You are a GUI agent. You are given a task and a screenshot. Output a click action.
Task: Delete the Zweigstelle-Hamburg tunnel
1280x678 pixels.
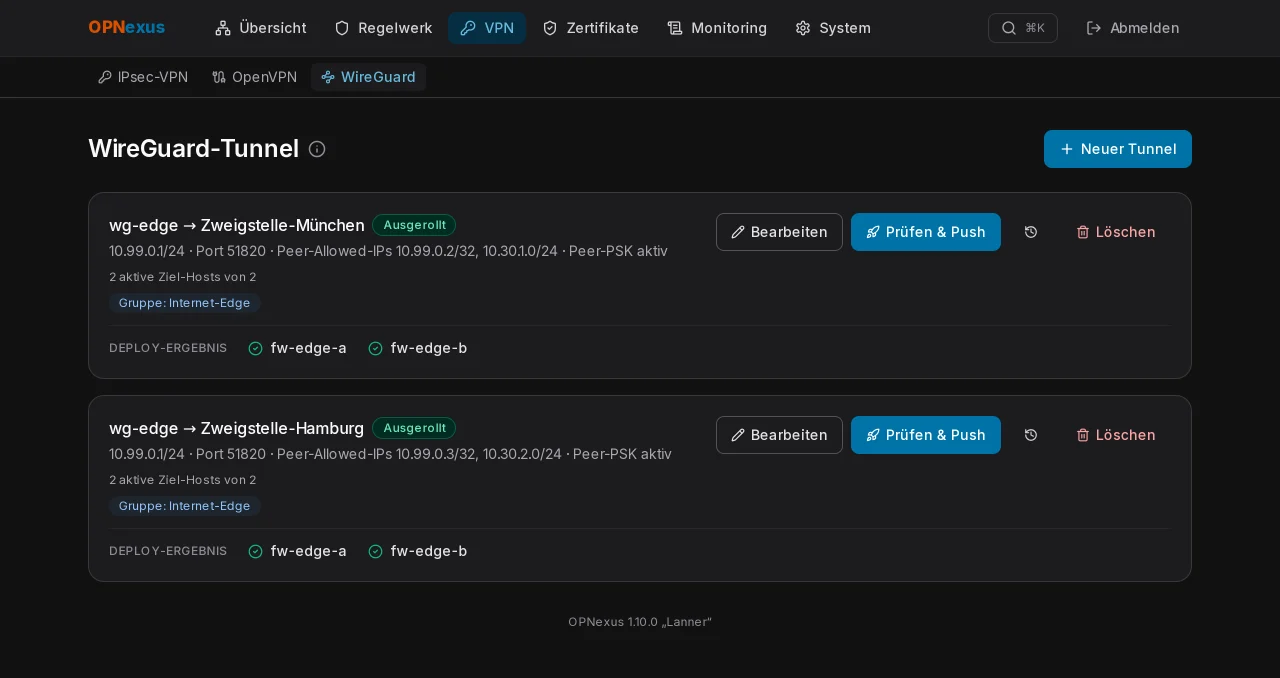(1116, 435)
